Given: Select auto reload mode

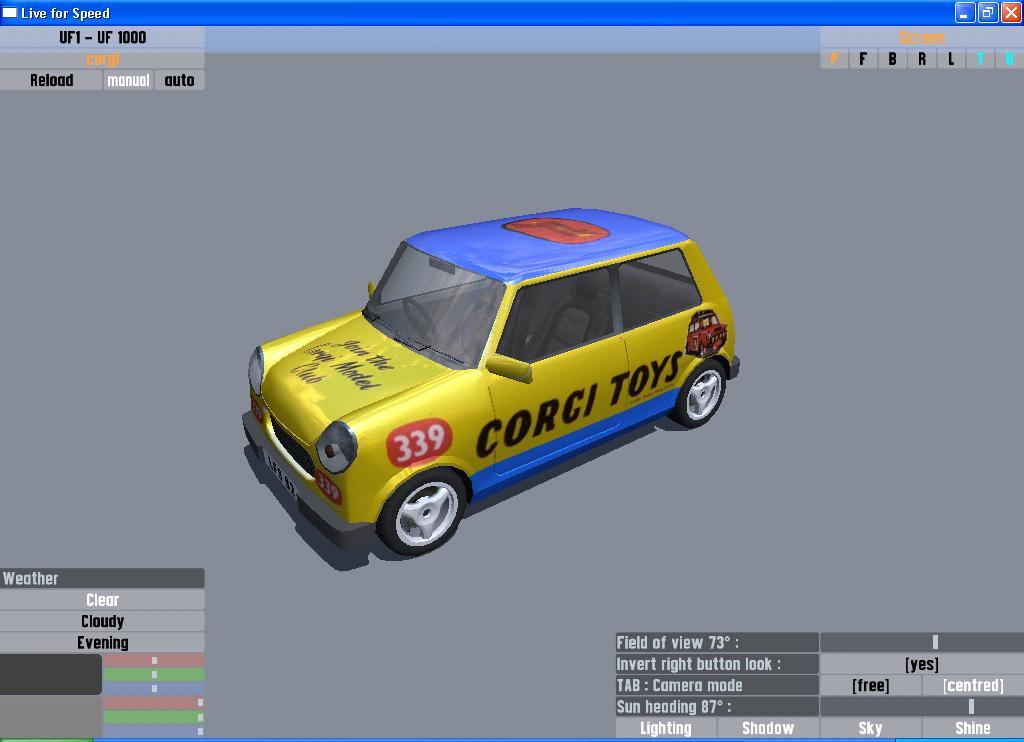Looking at the screenshot, I should tap(180, 80).
